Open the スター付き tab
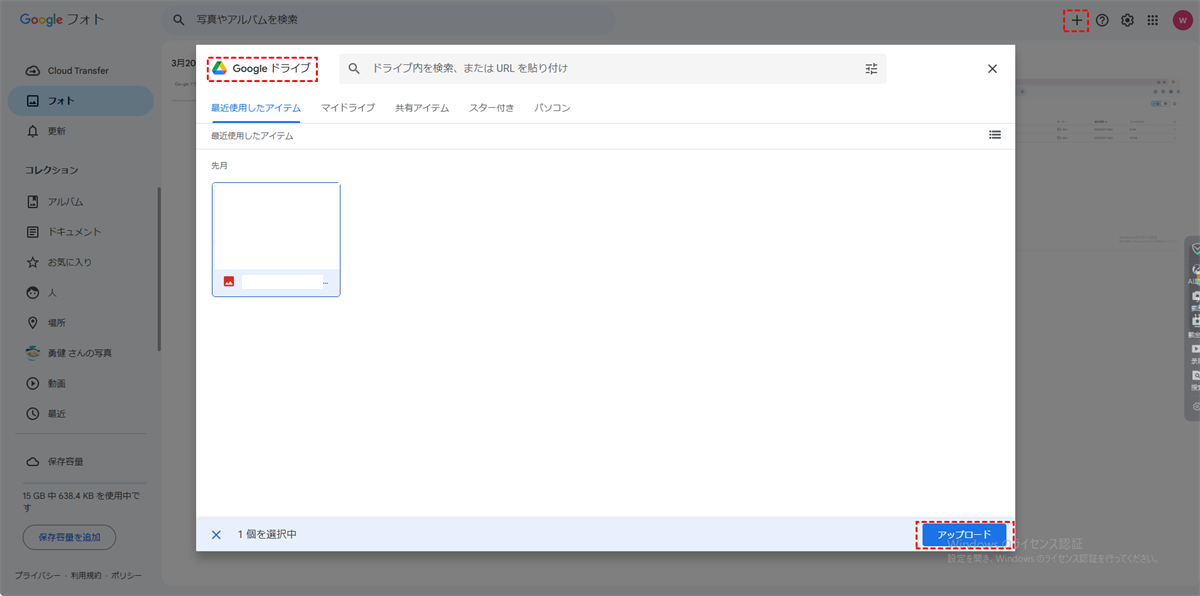This screenshot has width=1200, height=596. pos(491,108)
